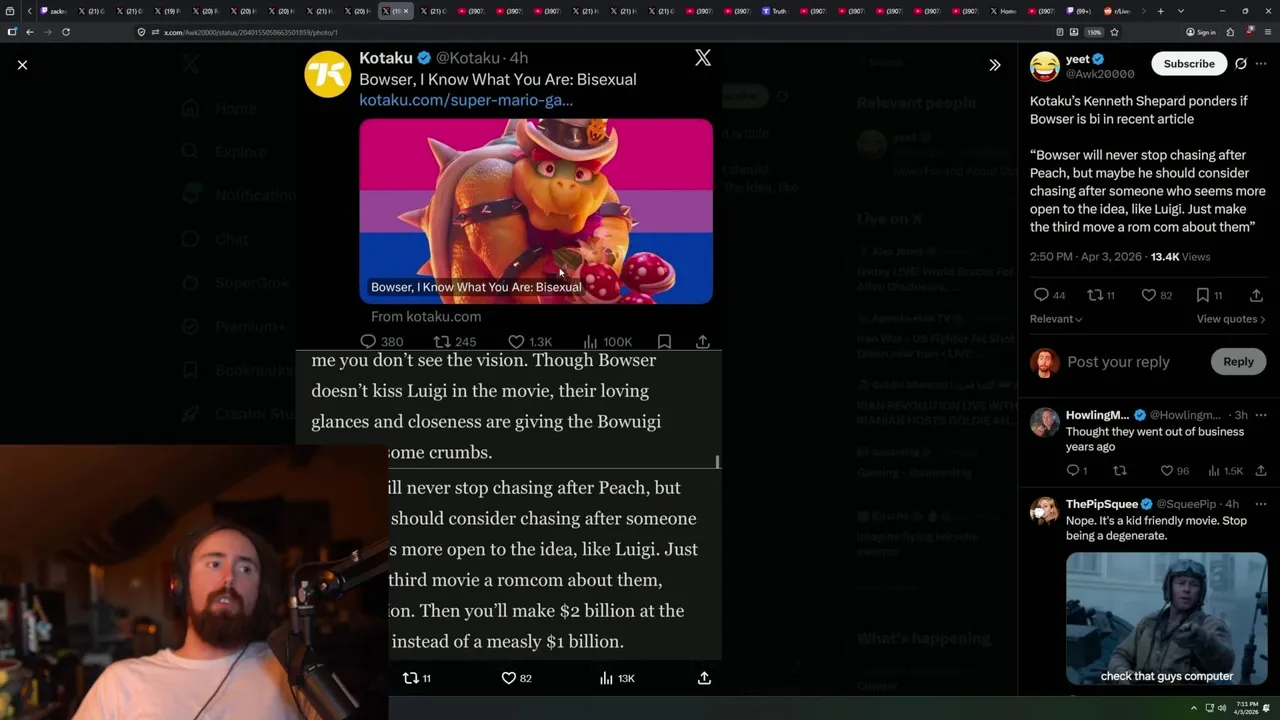Open the tab list dropdown arrow
Screen dimensions: 1280x720
click(1181, 11)
